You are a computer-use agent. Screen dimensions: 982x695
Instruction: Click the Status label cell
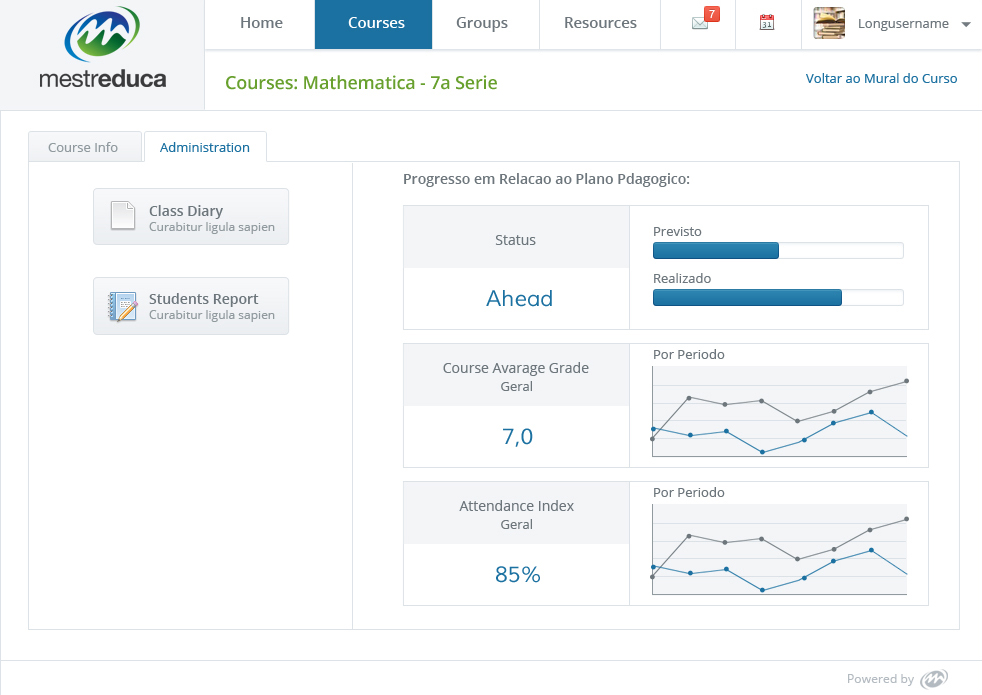[x=516, y=237]
